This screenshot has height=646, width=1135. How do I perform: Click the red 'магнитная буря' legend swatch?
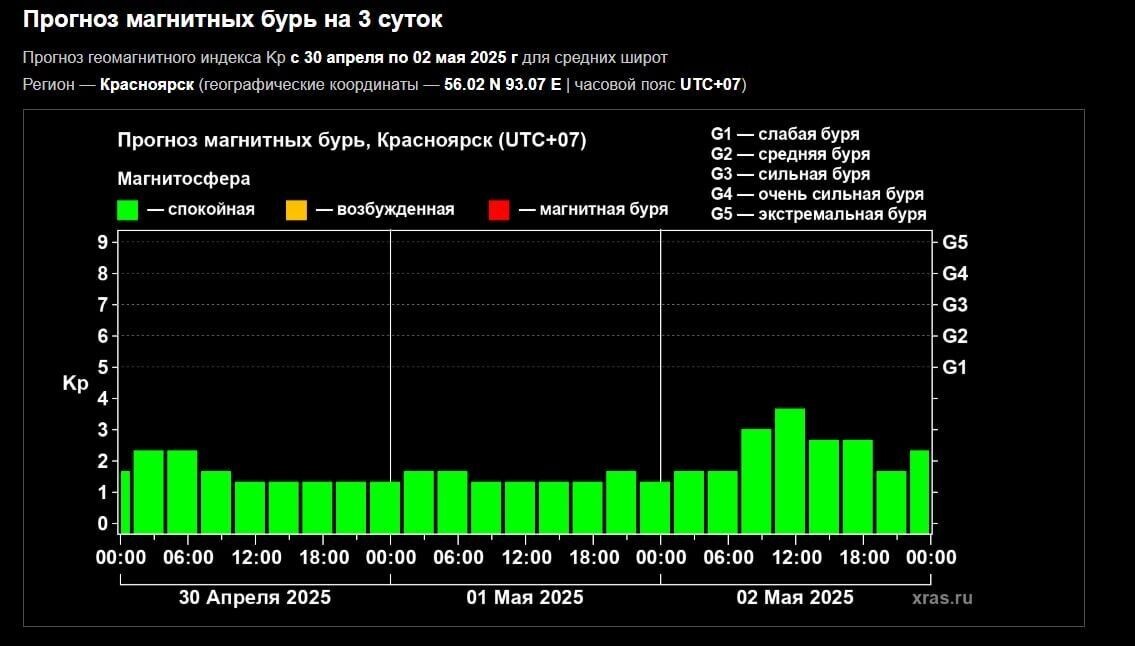pyautogui.click(x=499, y=210)
